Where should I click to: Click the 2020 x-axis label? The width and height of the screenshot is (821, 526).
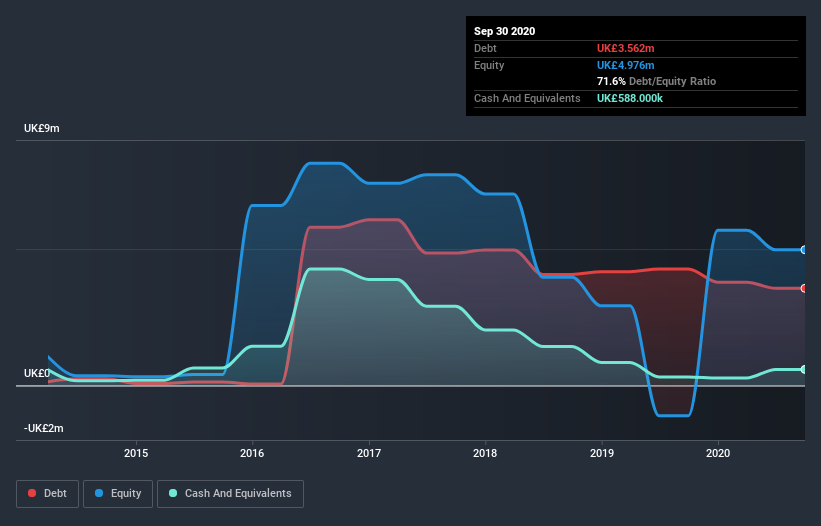pyautogui.click(x=718, y=453)
